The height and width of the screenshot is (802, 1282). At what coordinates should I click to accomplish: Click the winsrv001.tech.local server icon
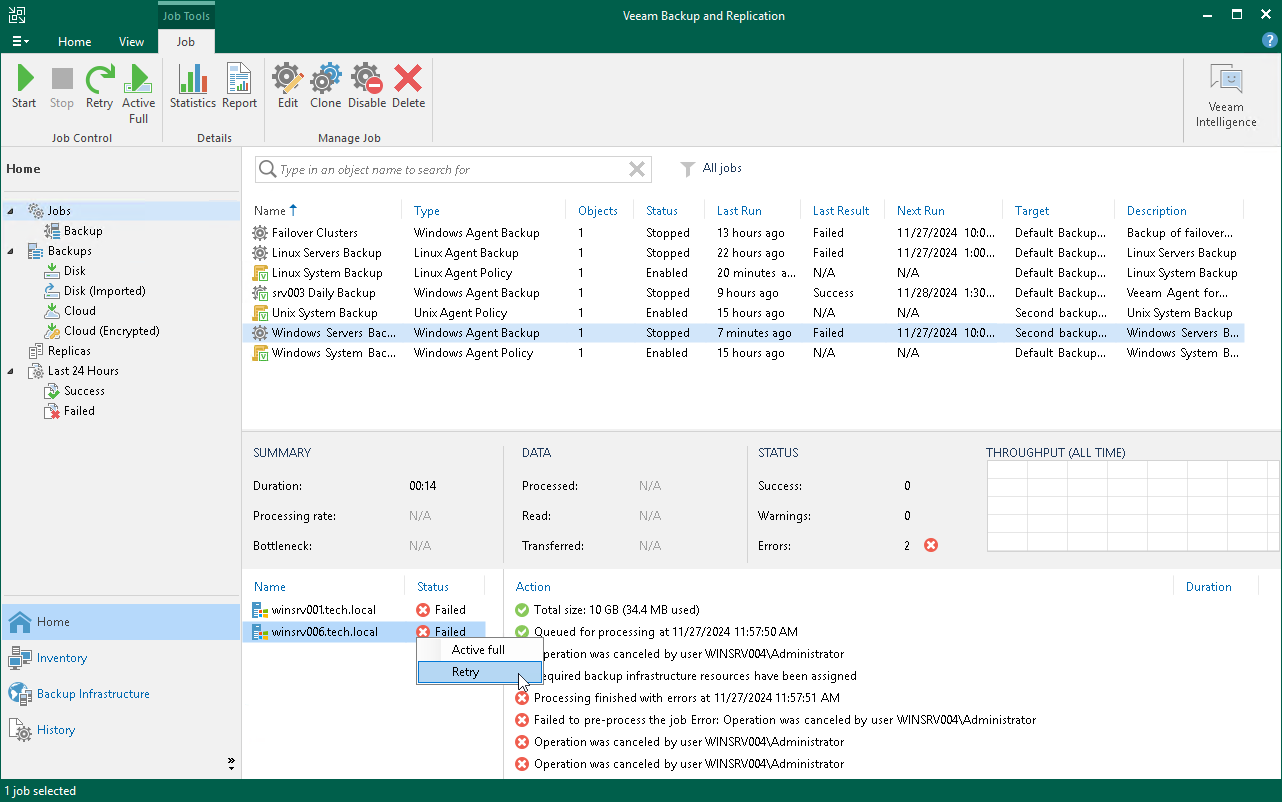(x=260, y=610)
